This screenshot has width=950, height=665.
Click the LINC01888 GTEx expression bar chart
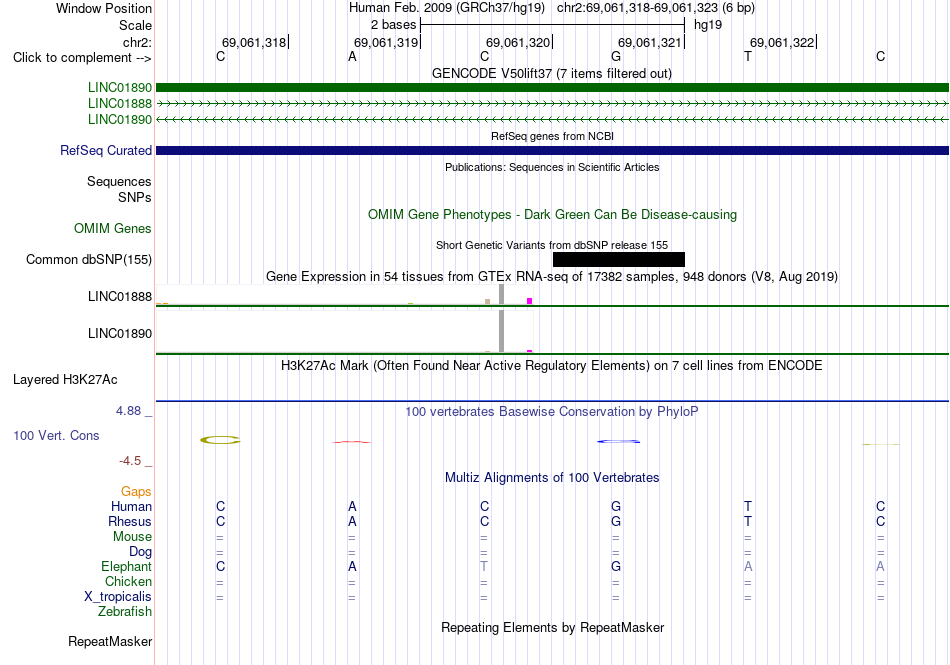[x=345, y=295]
